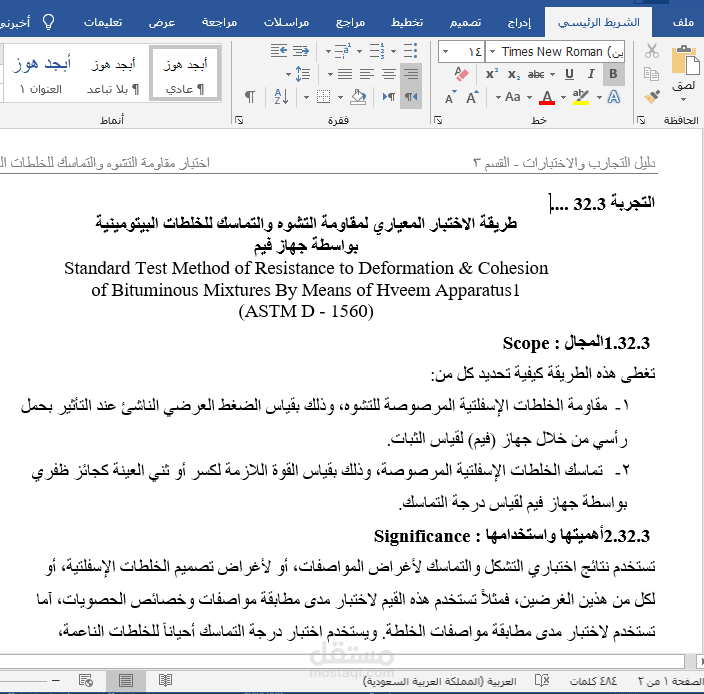Open Paste options arrow under لصق
The height and width of the screenshot is (694, 704).
tap(684, 99)
